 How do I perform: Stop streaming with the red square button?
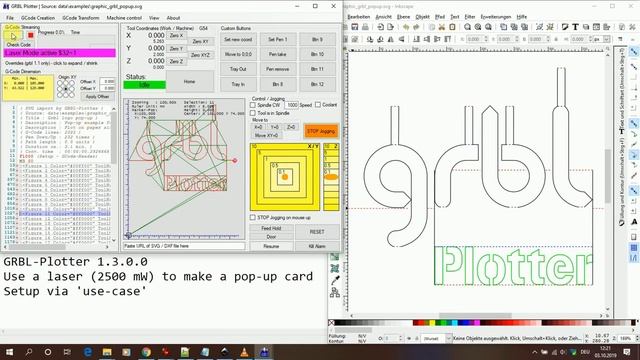(x=30, y=36)
